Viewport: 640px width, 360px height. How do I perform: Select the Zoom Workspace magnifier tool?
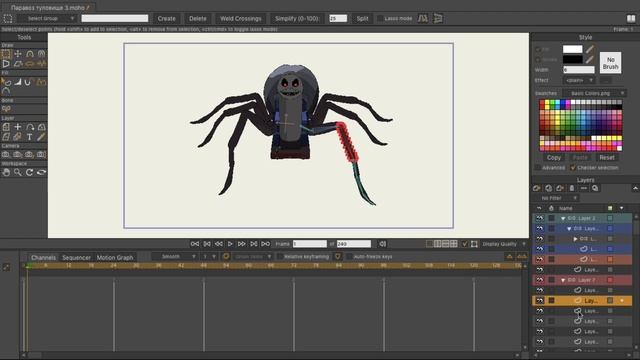(x=18, y=172)
